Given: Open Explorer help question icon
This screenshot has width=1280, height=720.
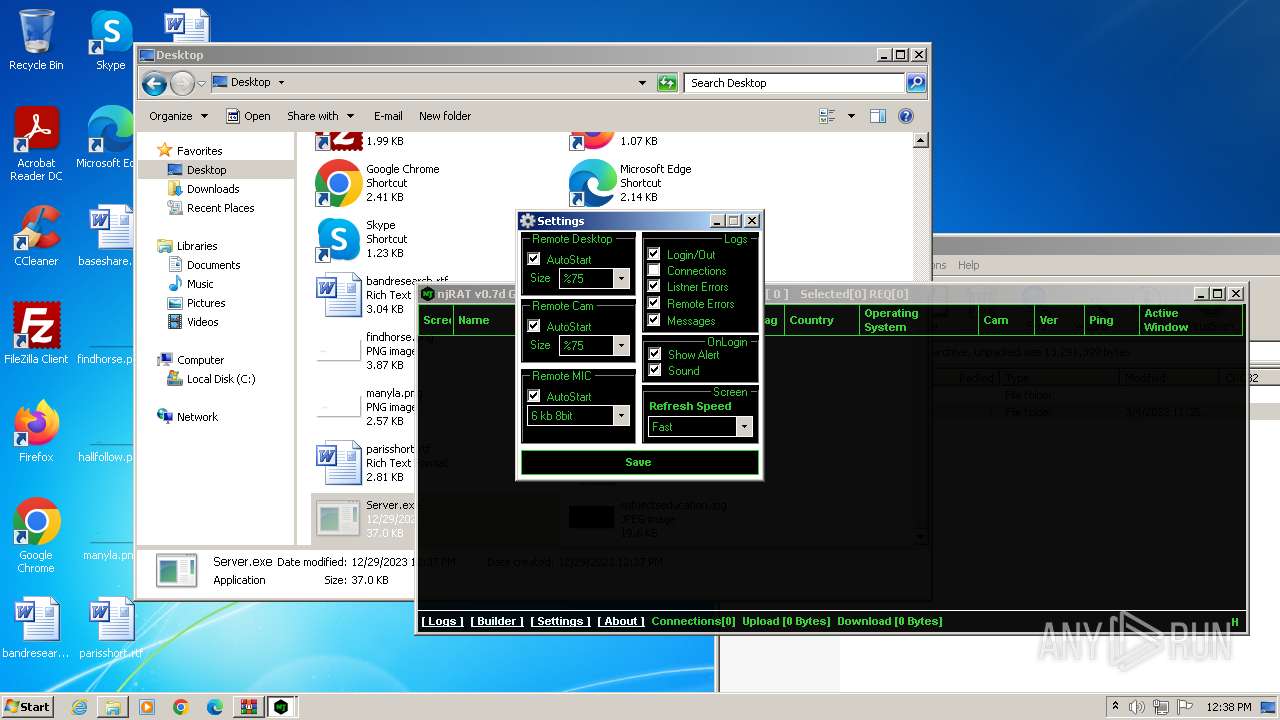Looking at the screenshot, I should [x=906, y=116].
